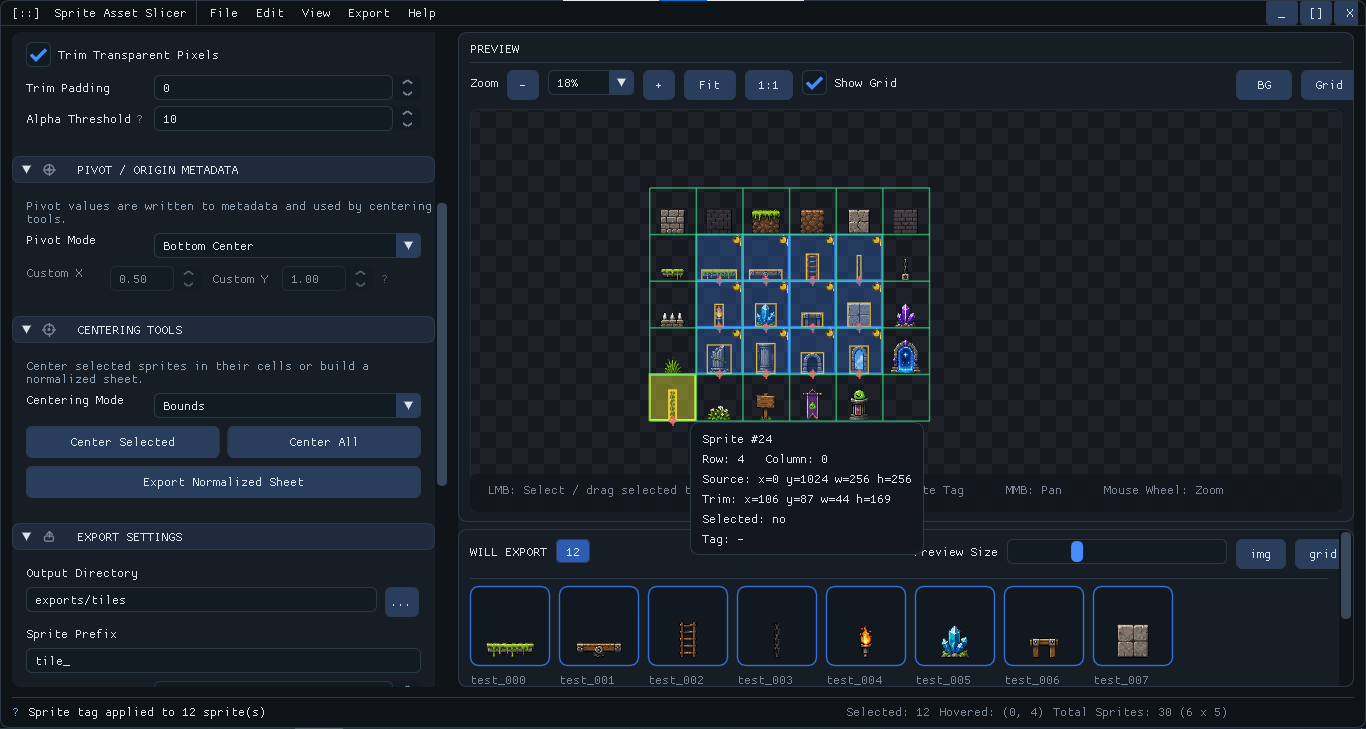The image size is (1366, 729).
Task: Disable Trim Transparent Pixels checkbox
Action: (x=39, y=55)
